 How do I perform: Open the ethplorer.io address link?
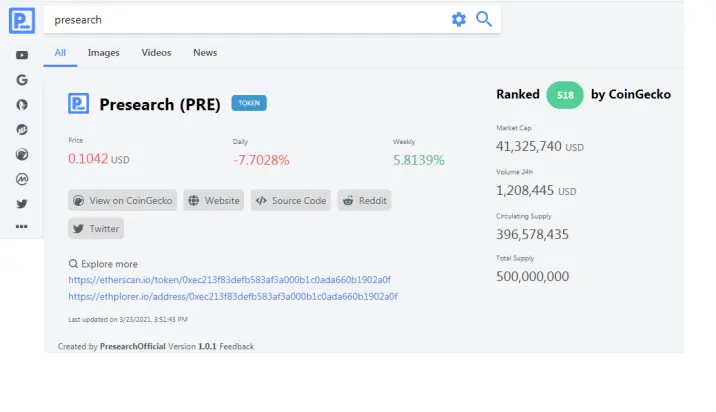(233, 296)
